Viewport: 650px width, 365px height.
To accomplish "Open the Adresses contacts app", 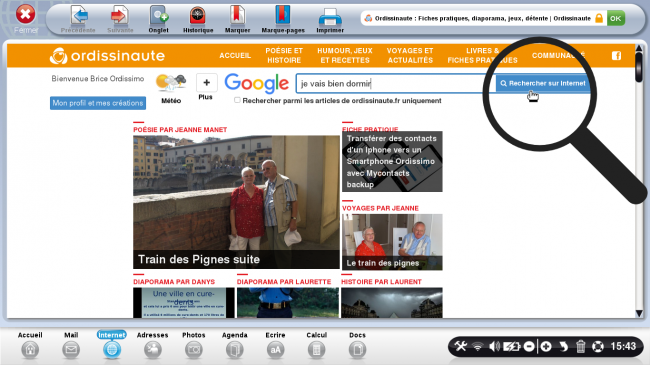I will [x=153, y=350].
